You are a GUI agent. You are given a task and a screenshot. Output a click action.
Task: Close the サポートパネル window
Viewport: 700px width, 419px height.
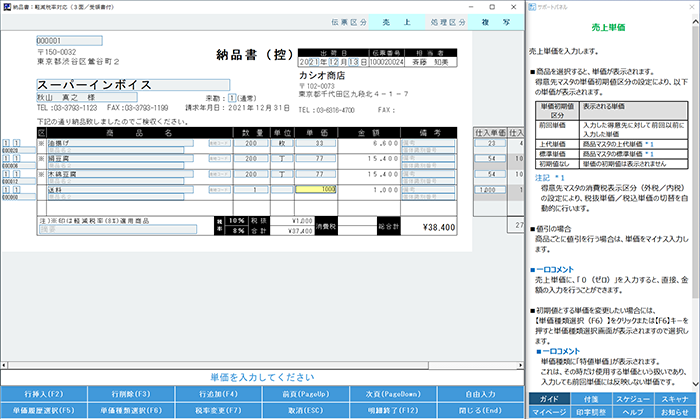click(691, 5)
